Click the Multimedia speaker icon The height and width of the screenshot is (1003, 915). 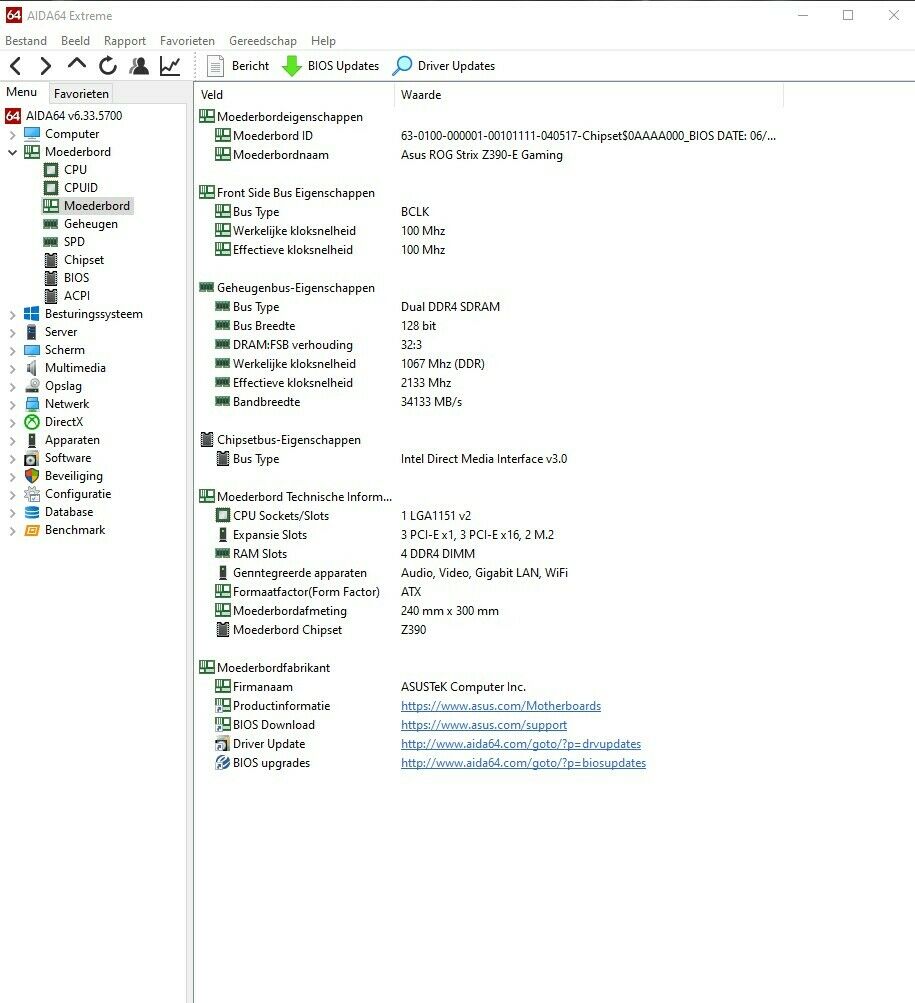click(x=31, y=368)
